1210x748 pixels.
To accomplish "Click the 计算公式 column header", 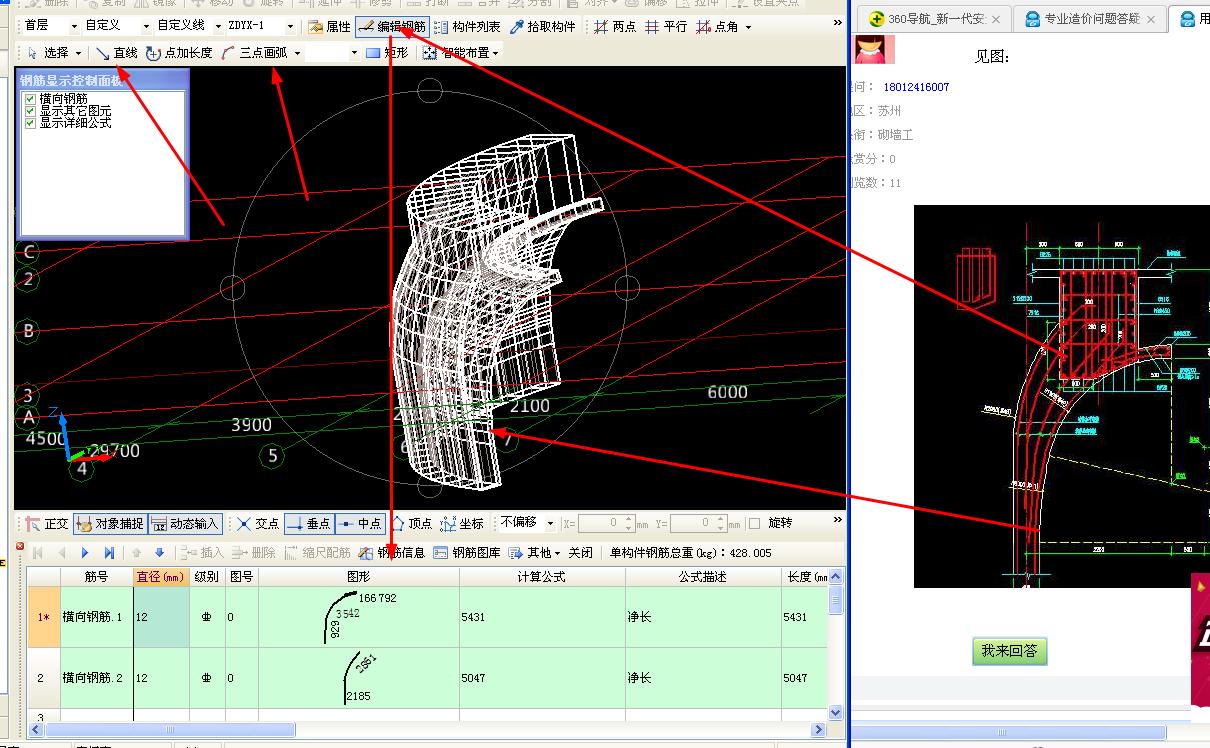I will (542, 577).
